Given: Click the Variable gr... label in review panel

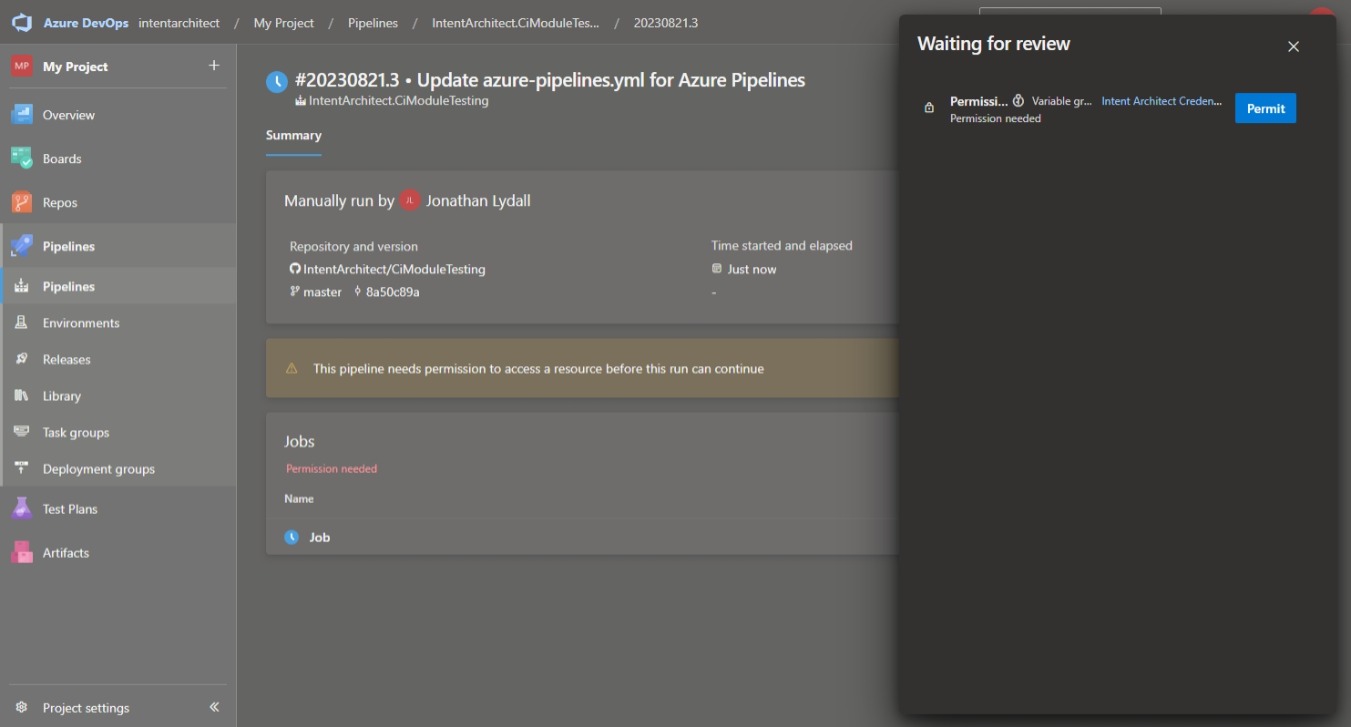Looking at the screenshot, I should pos(1062,101).
